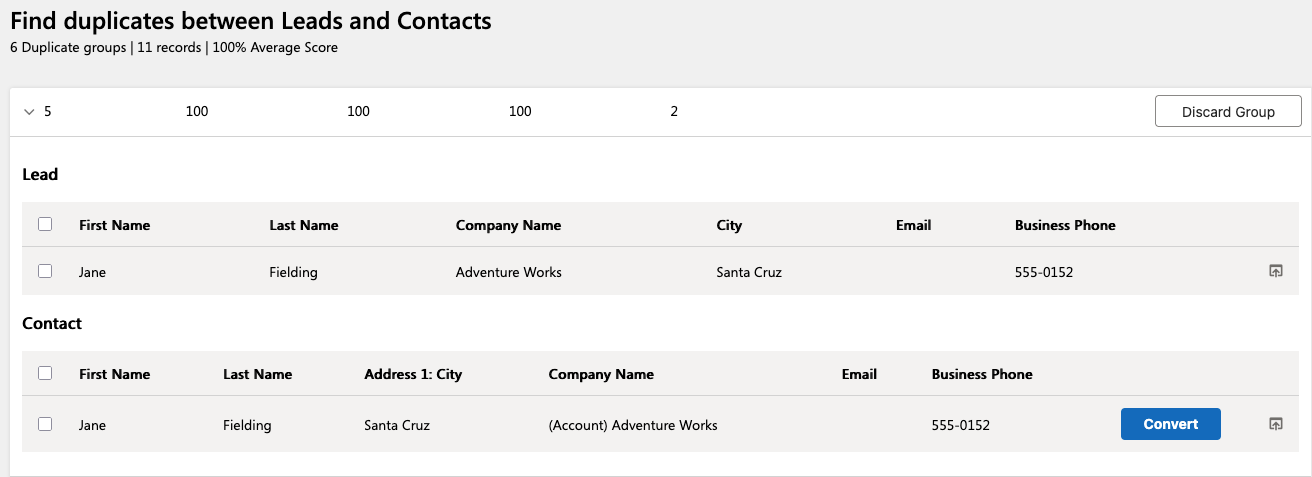Sort leads by the First Name column
1312x477 pixels.
point(114,225)
